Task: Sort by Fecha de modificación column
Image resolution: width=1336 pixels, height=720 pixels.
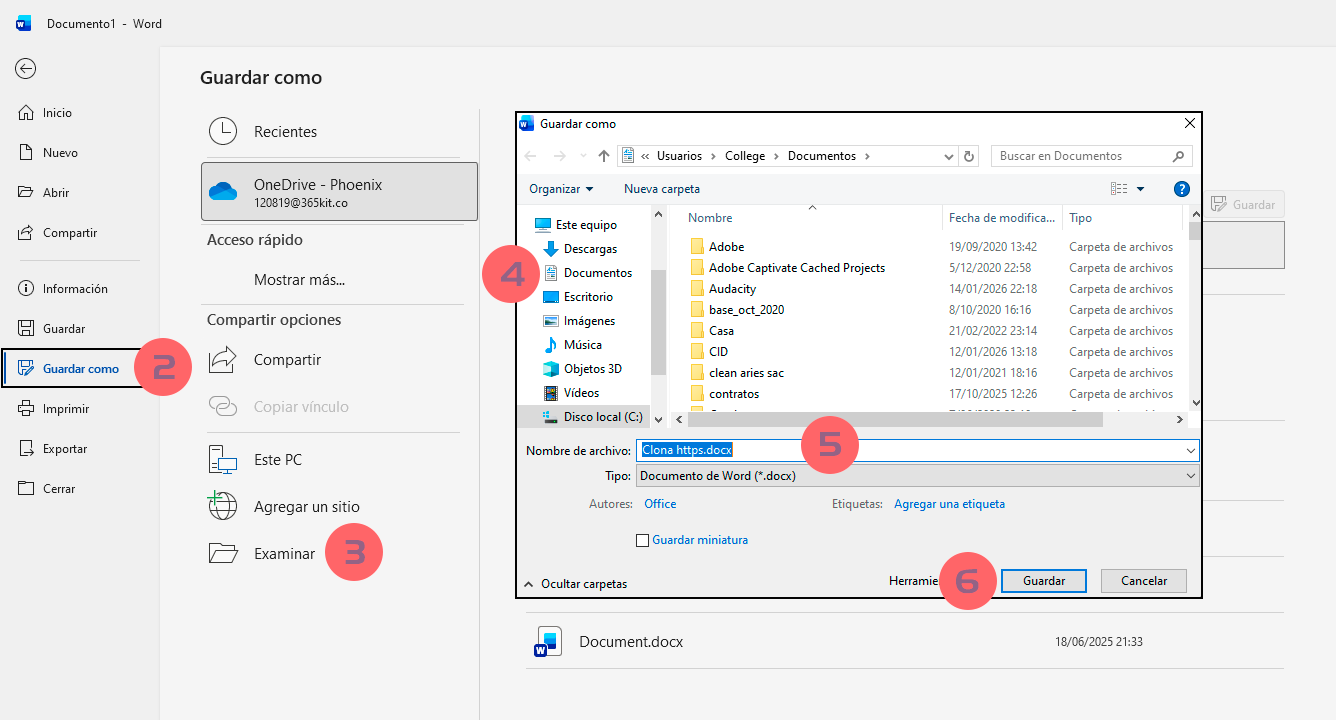Action: click(1002, 218)
